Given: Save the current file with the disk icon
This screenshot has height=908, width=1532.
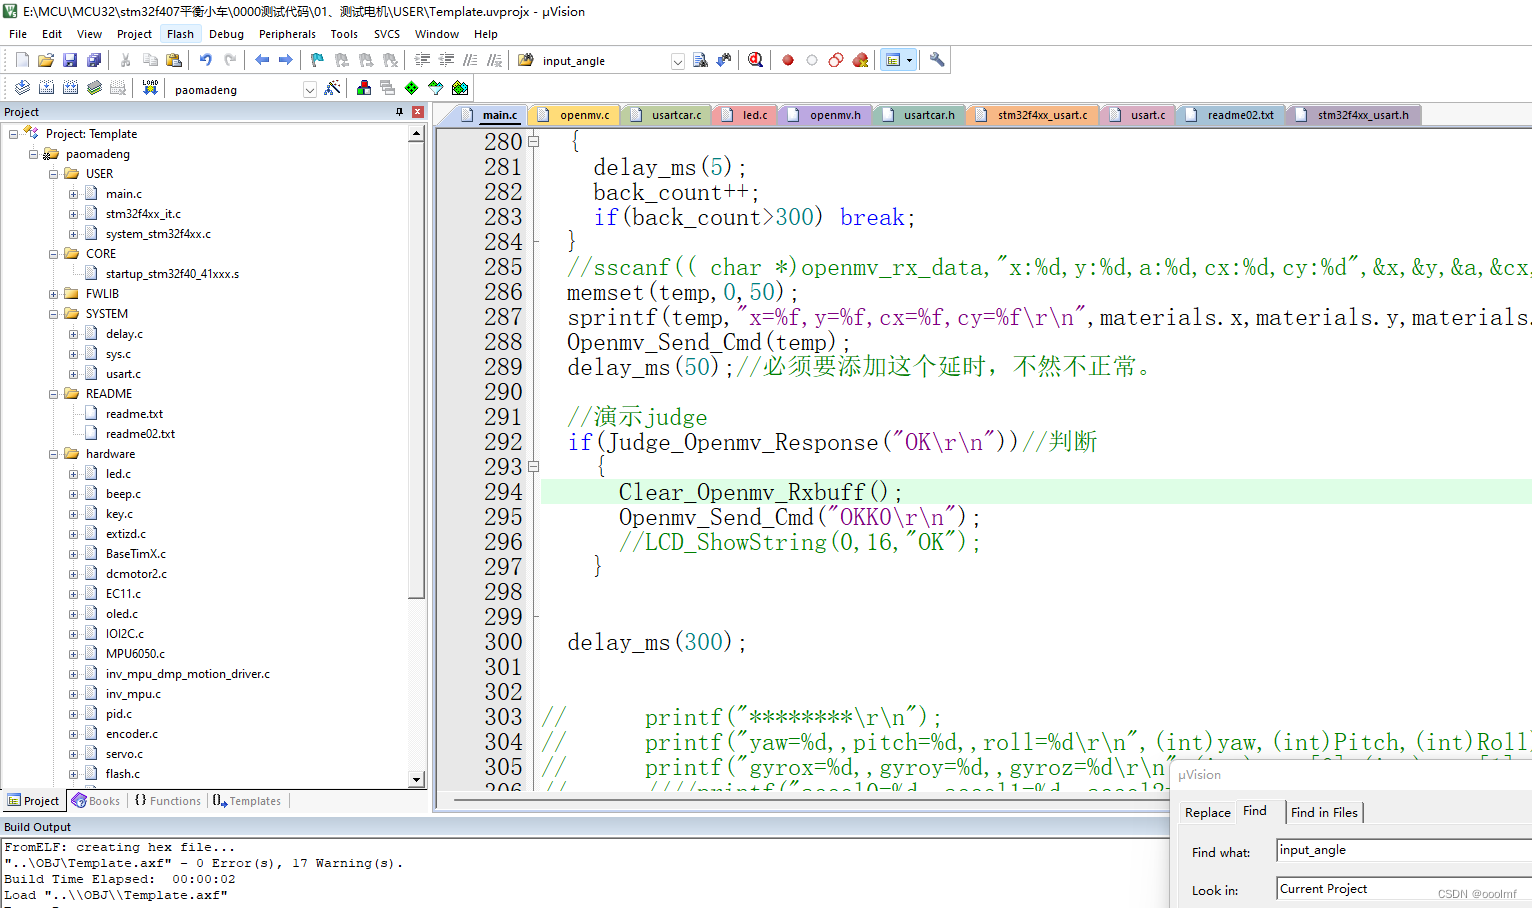Looking at the screenshot, I should [70, 60].
